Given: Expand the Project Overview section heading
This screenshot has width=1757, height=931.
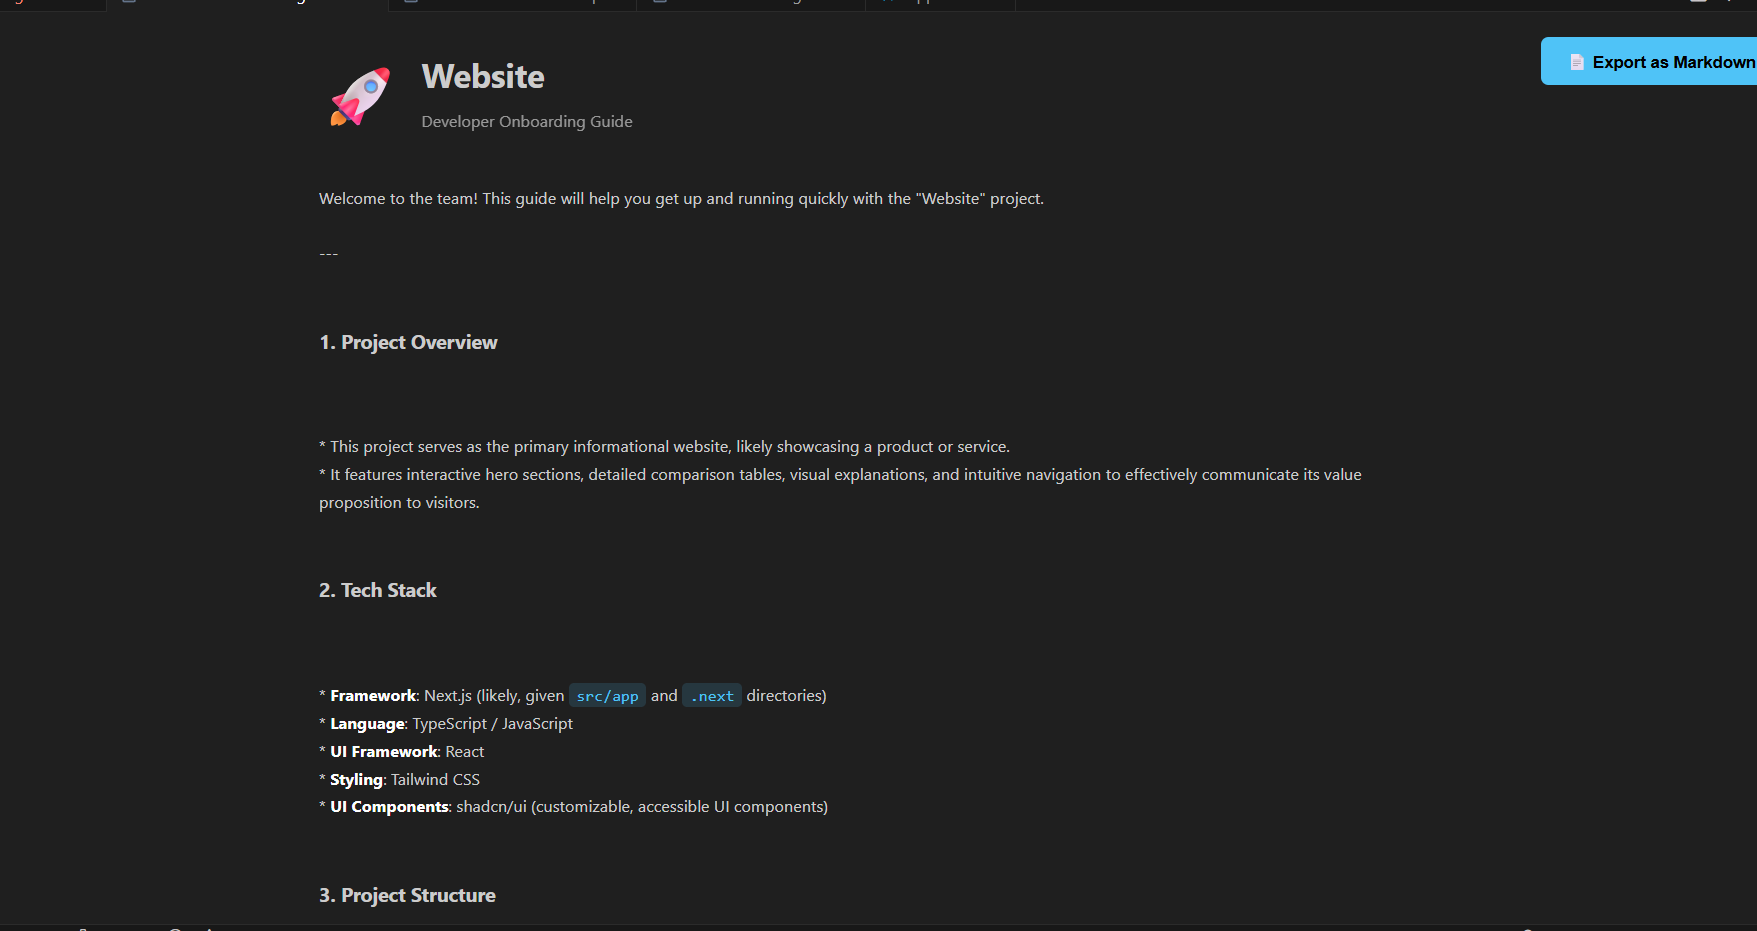Looking at the screenshot, I should click(408, 342).
